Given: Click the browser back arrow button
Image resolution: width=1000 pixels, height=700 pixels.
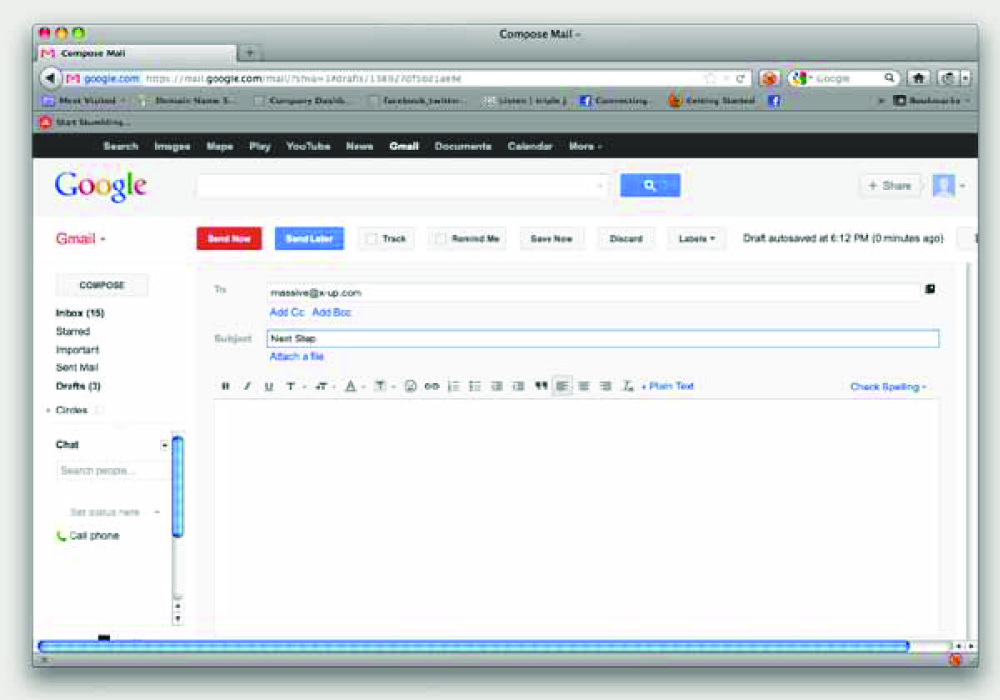Looking at the screenshot, I should (x=50, y=78).
